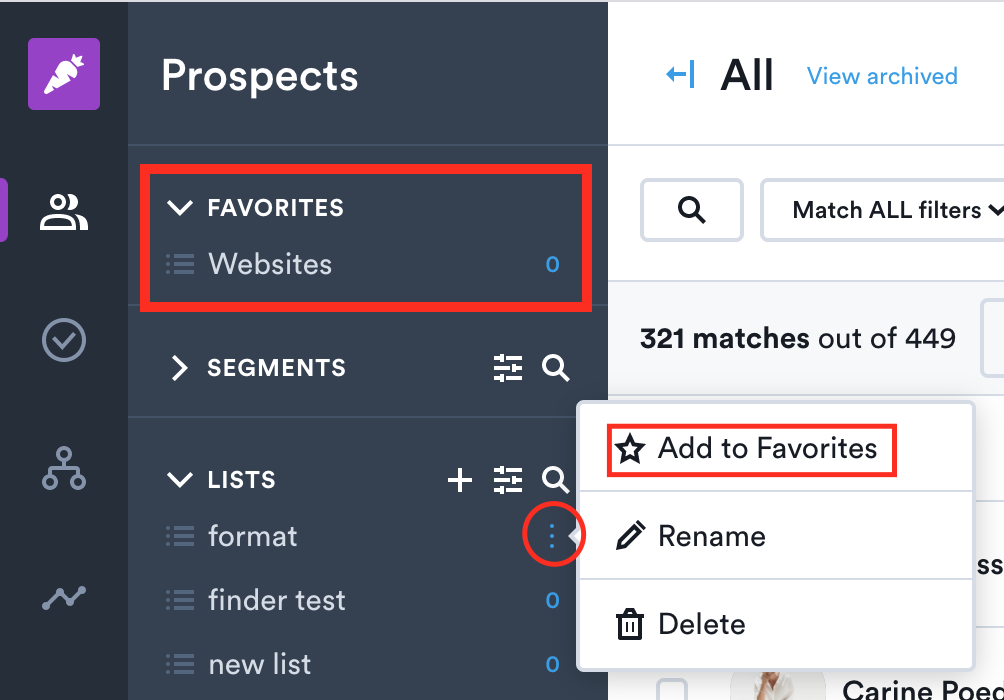The height and width of the screenshot is (700, 1004).
Task: Collapse the FAVORITES section chevron
Action: (x=179, y=208)
